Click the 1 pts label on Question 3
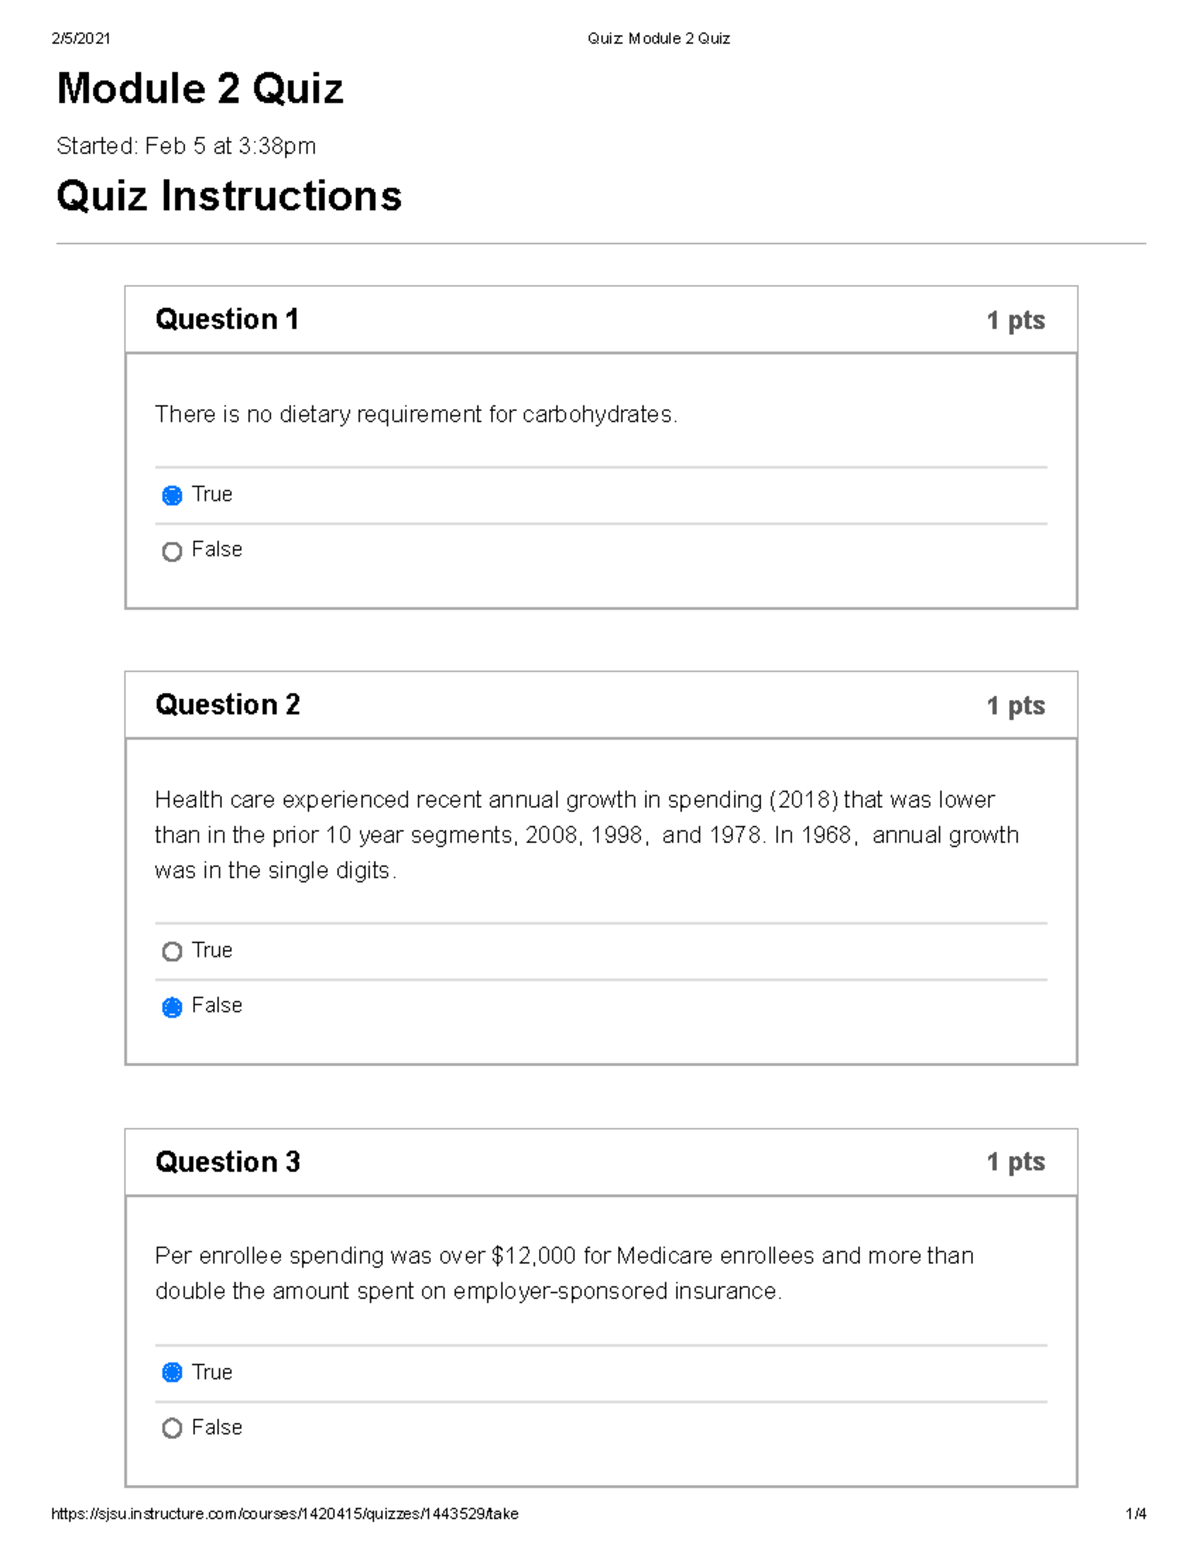This screenshot has width=1200, height=1553. [1015, 1162]
